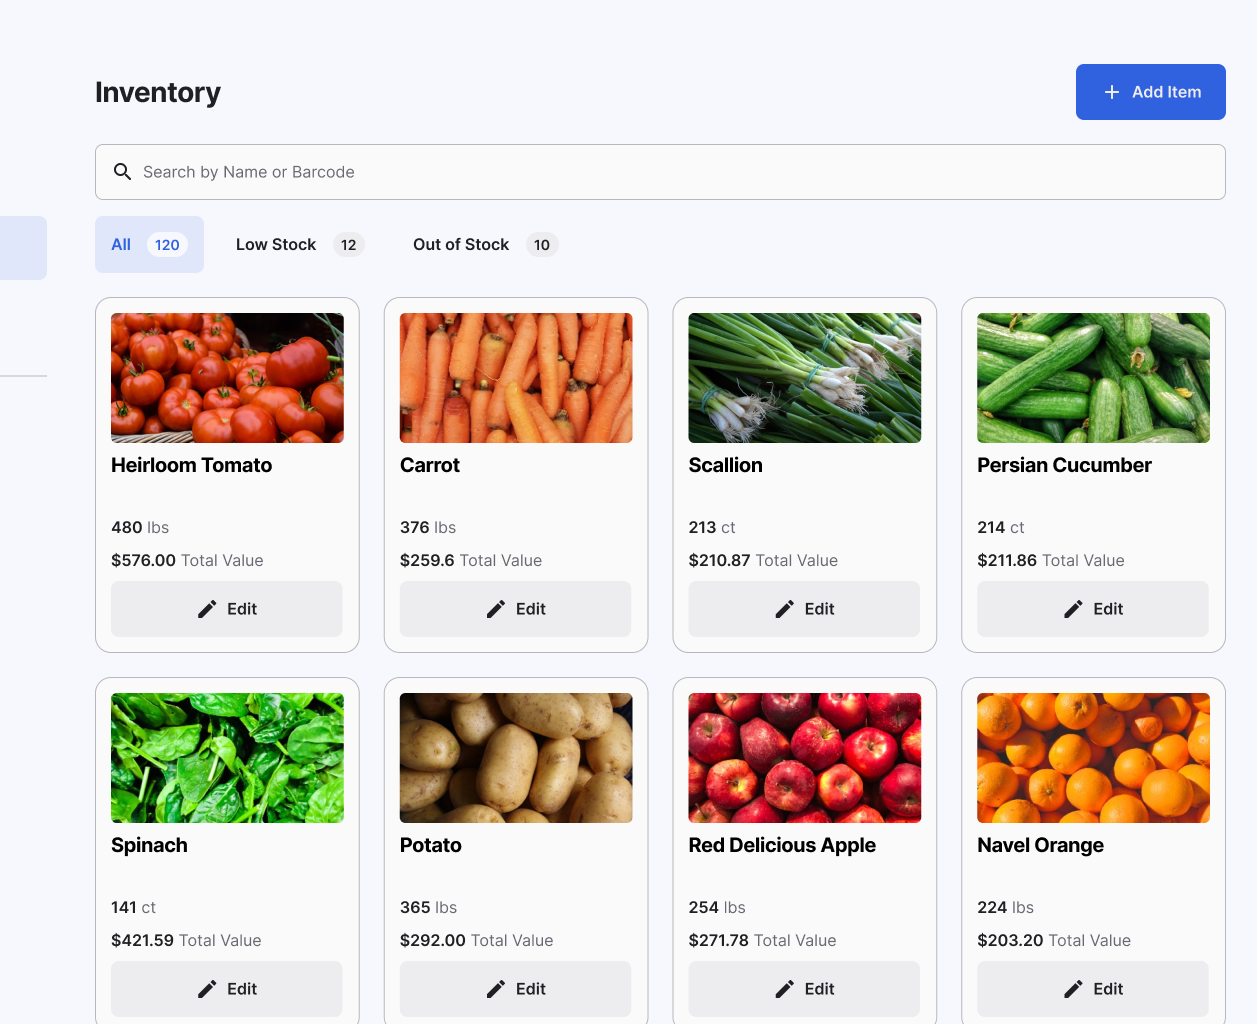The image size is (1257, 1024).
Task: Click the Add Item button
Action: point(1150,91)
